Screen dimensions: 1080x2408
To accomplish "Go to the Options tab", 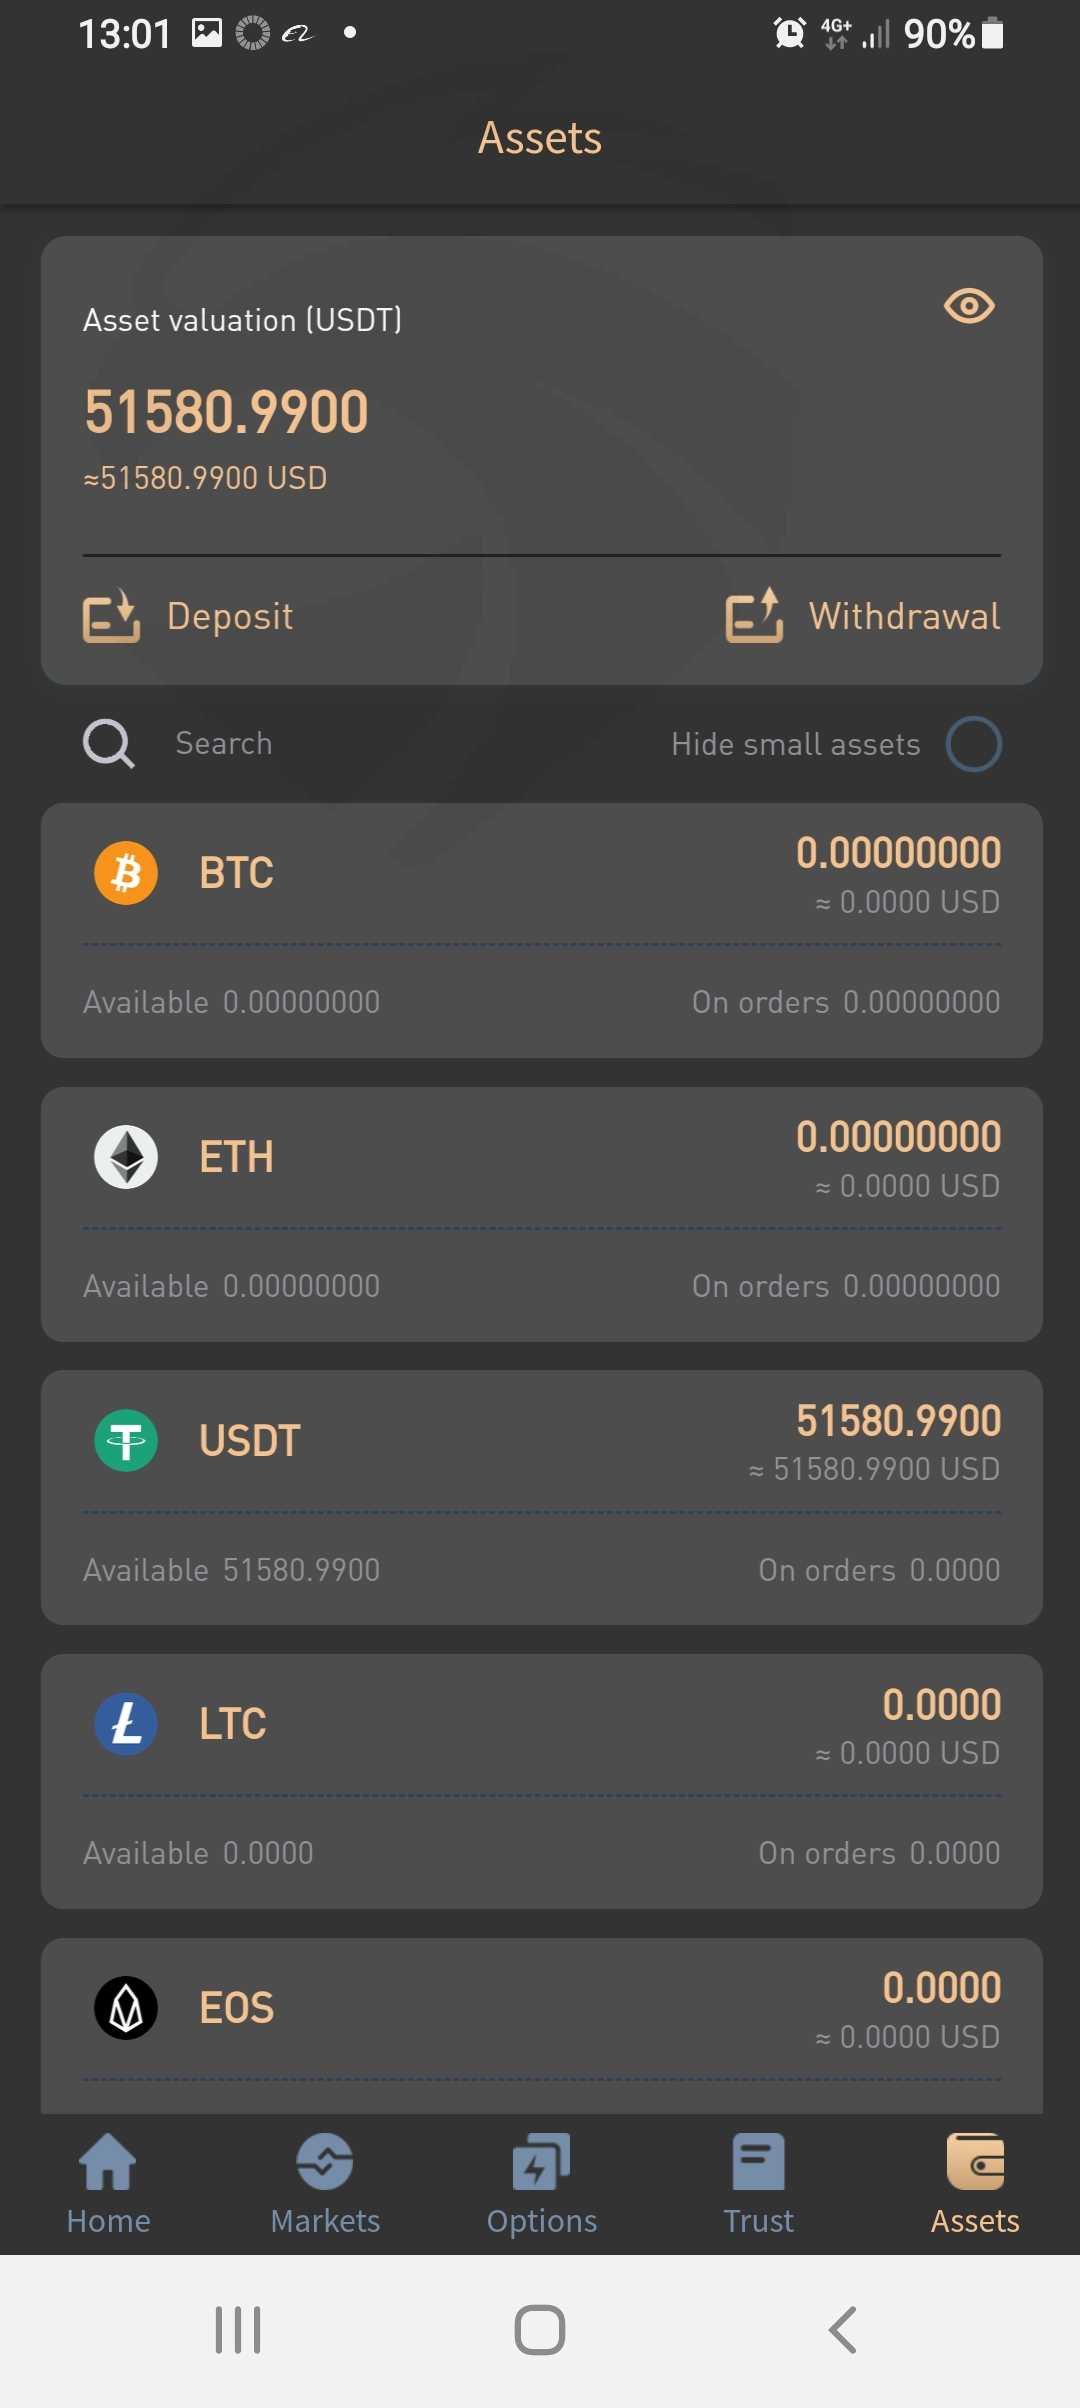I will 541,2184.
